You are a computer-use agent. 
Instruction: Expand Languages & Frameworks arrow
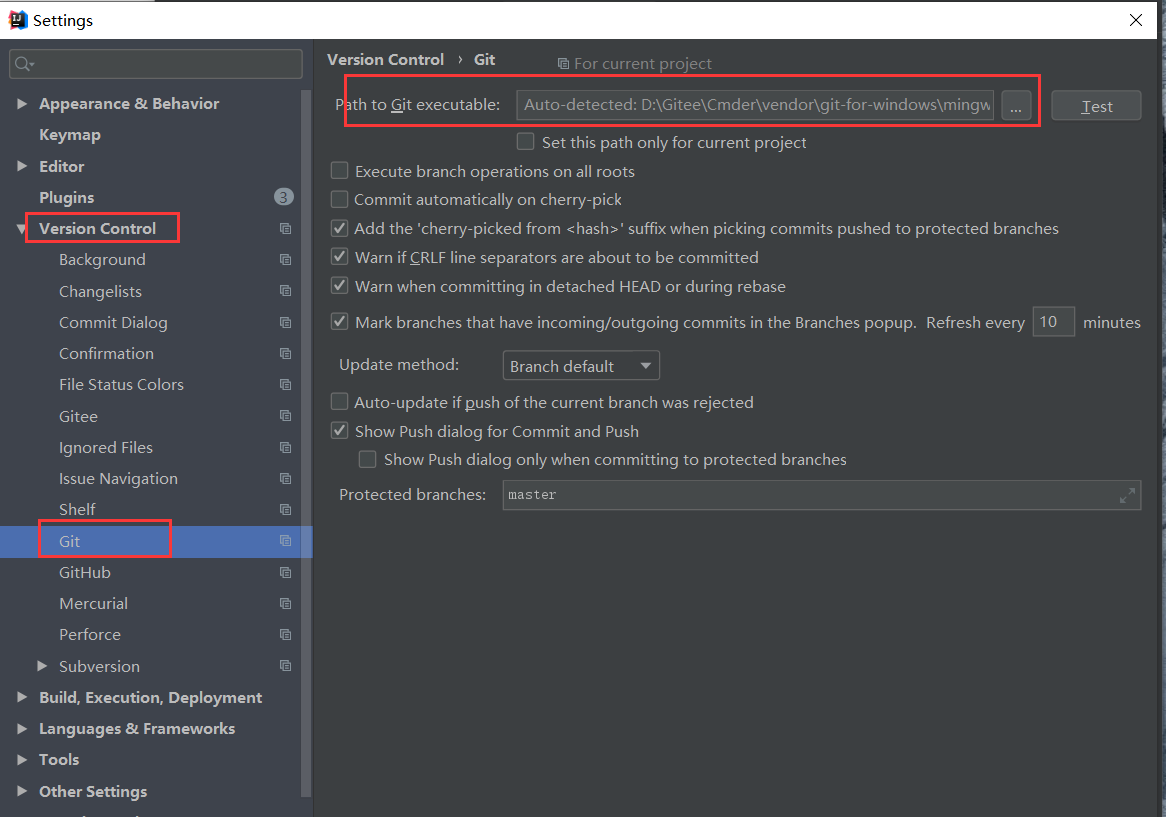pos(22,729)
